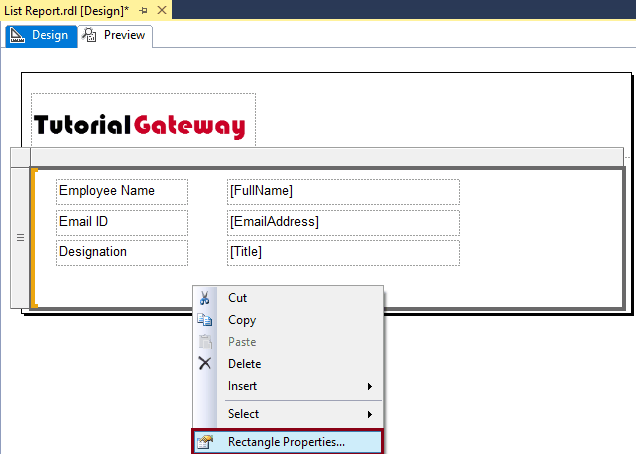Select the [EmailAddress] field text box
The image size is (636, 454).
point(343,222)
